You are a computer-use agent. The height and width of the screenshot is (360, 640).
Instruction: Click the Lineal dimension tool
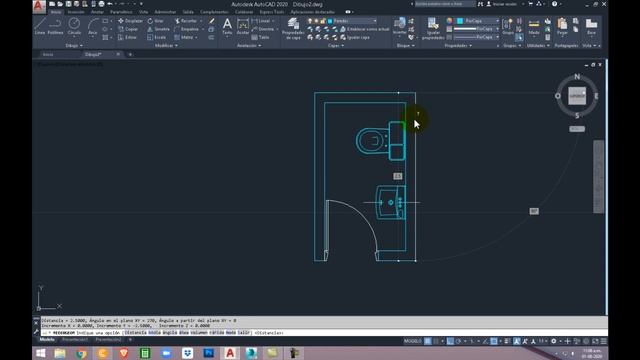(261, 21)
